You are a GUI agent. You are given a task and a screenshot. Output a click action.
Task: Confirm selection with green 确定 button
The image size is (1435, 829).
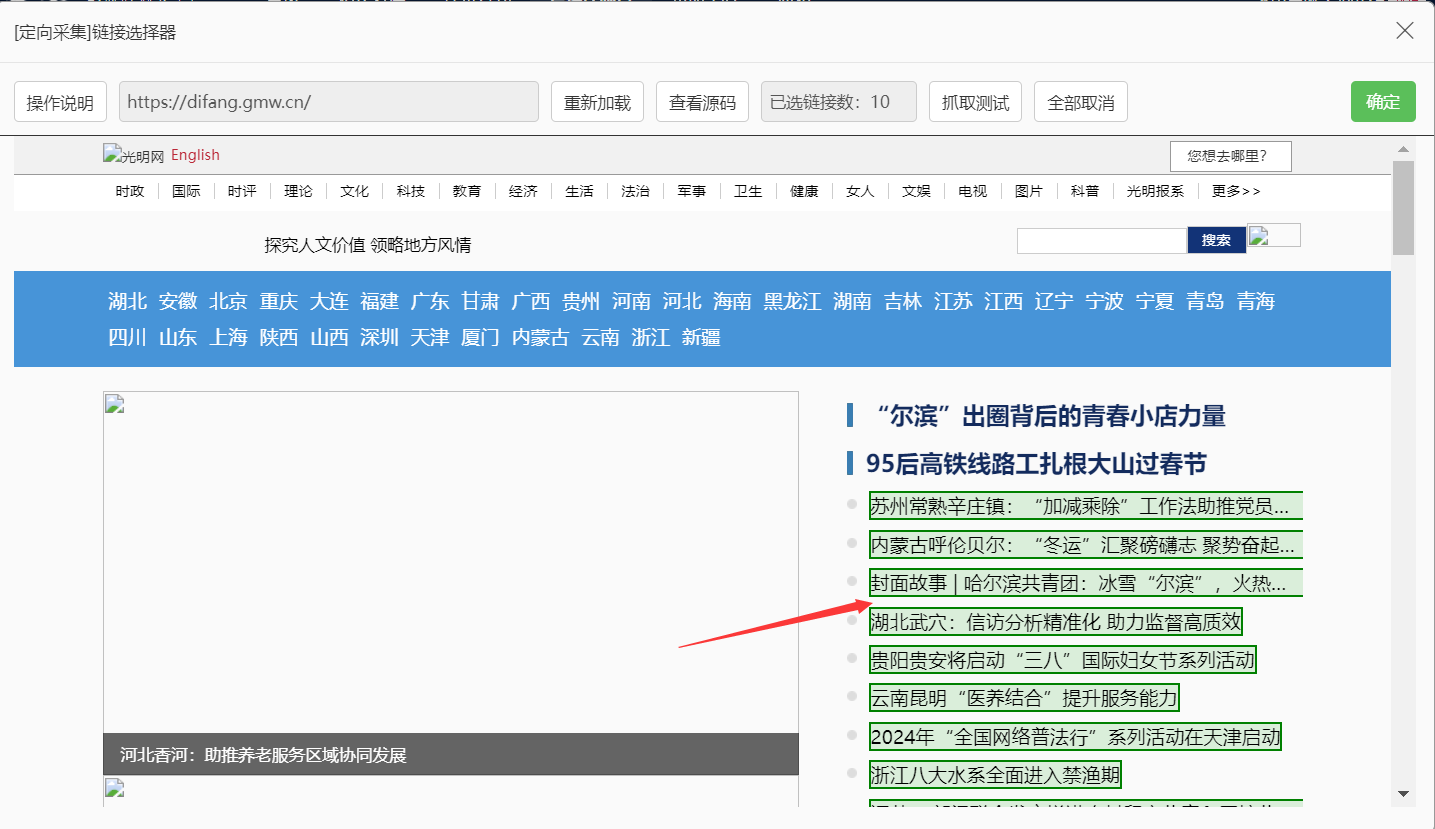[1382, 101]
